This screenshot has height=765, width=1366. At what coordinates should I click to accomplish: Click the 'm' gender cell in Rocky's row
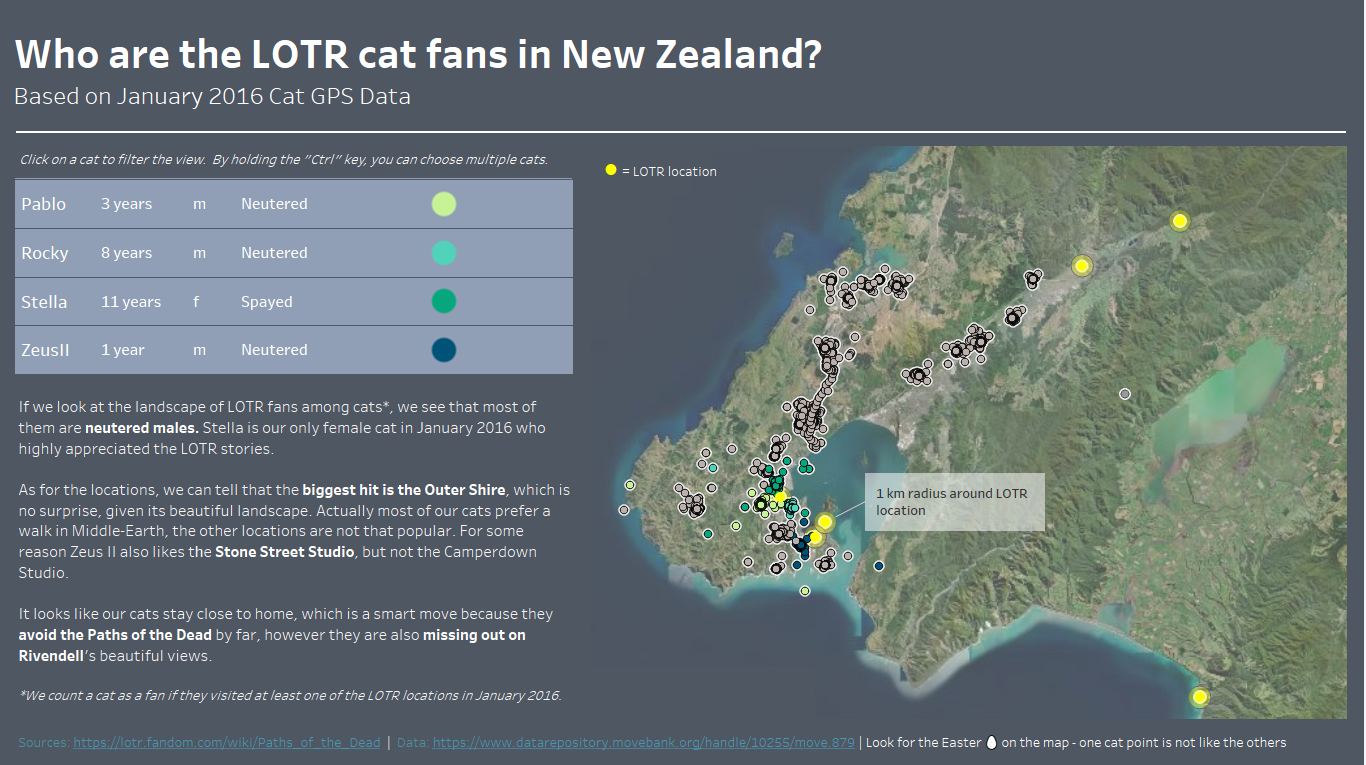tap(200, 253)
